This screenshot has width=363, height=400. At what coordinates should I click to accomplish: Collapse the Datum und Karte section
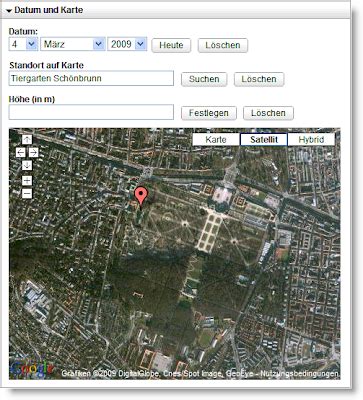(x=9, y=11)
